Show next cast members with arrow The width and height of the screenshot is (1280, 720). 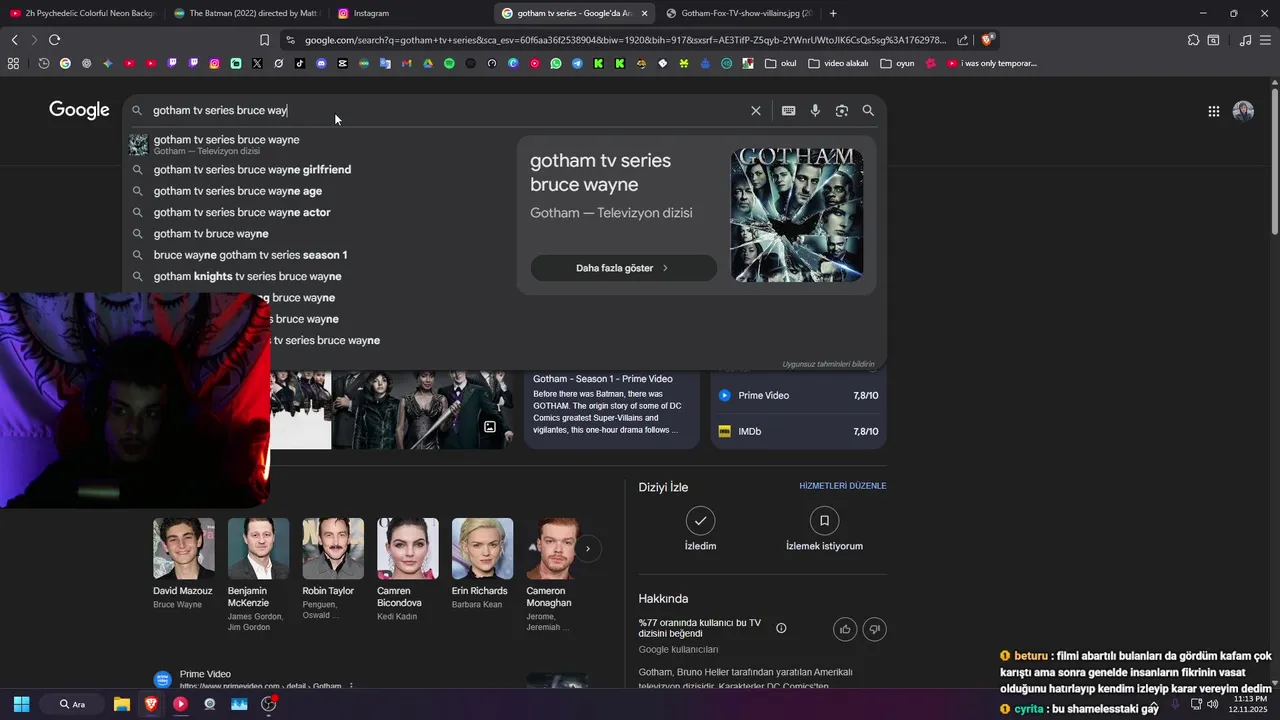[588, 549]
